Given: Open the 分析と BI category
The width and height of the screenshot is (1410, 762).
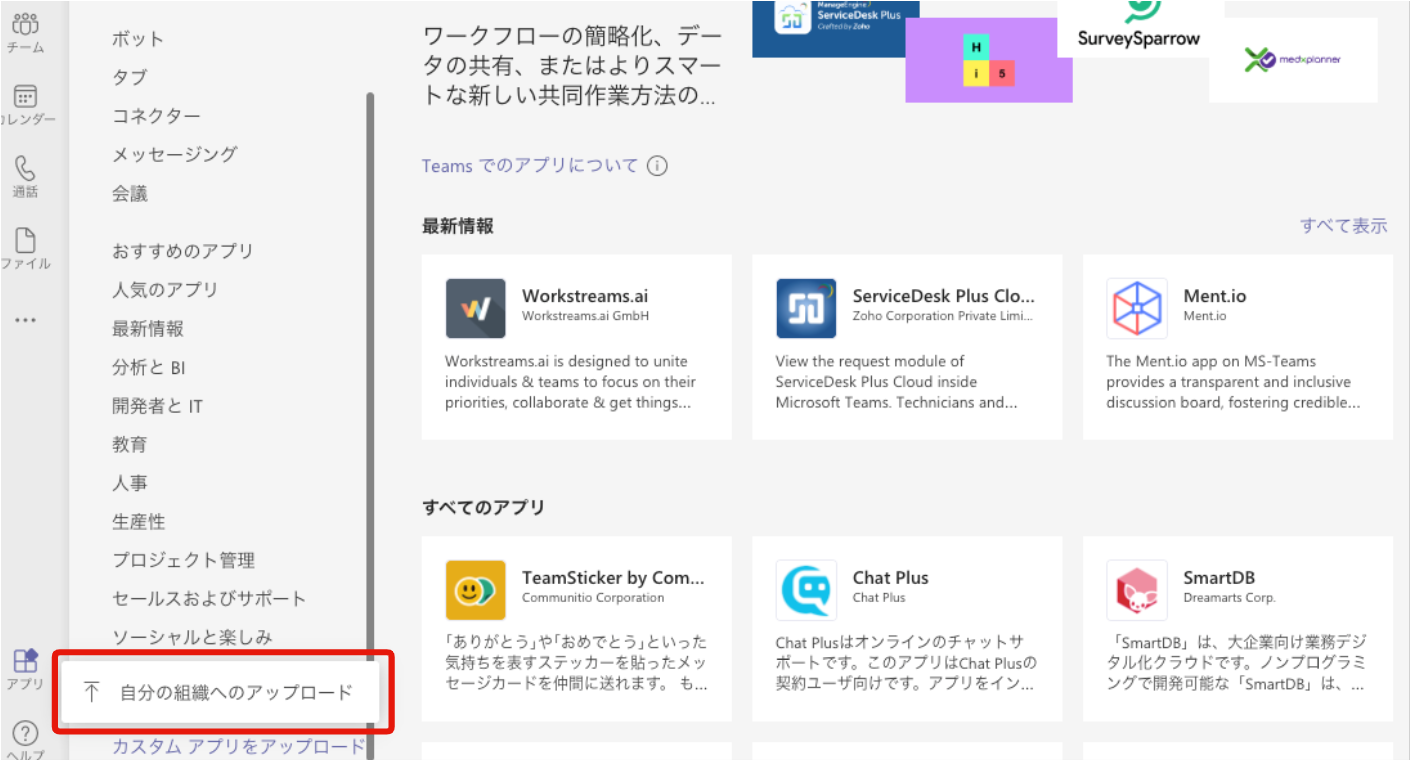Looking at the screenshot, I should pos(149,367).
